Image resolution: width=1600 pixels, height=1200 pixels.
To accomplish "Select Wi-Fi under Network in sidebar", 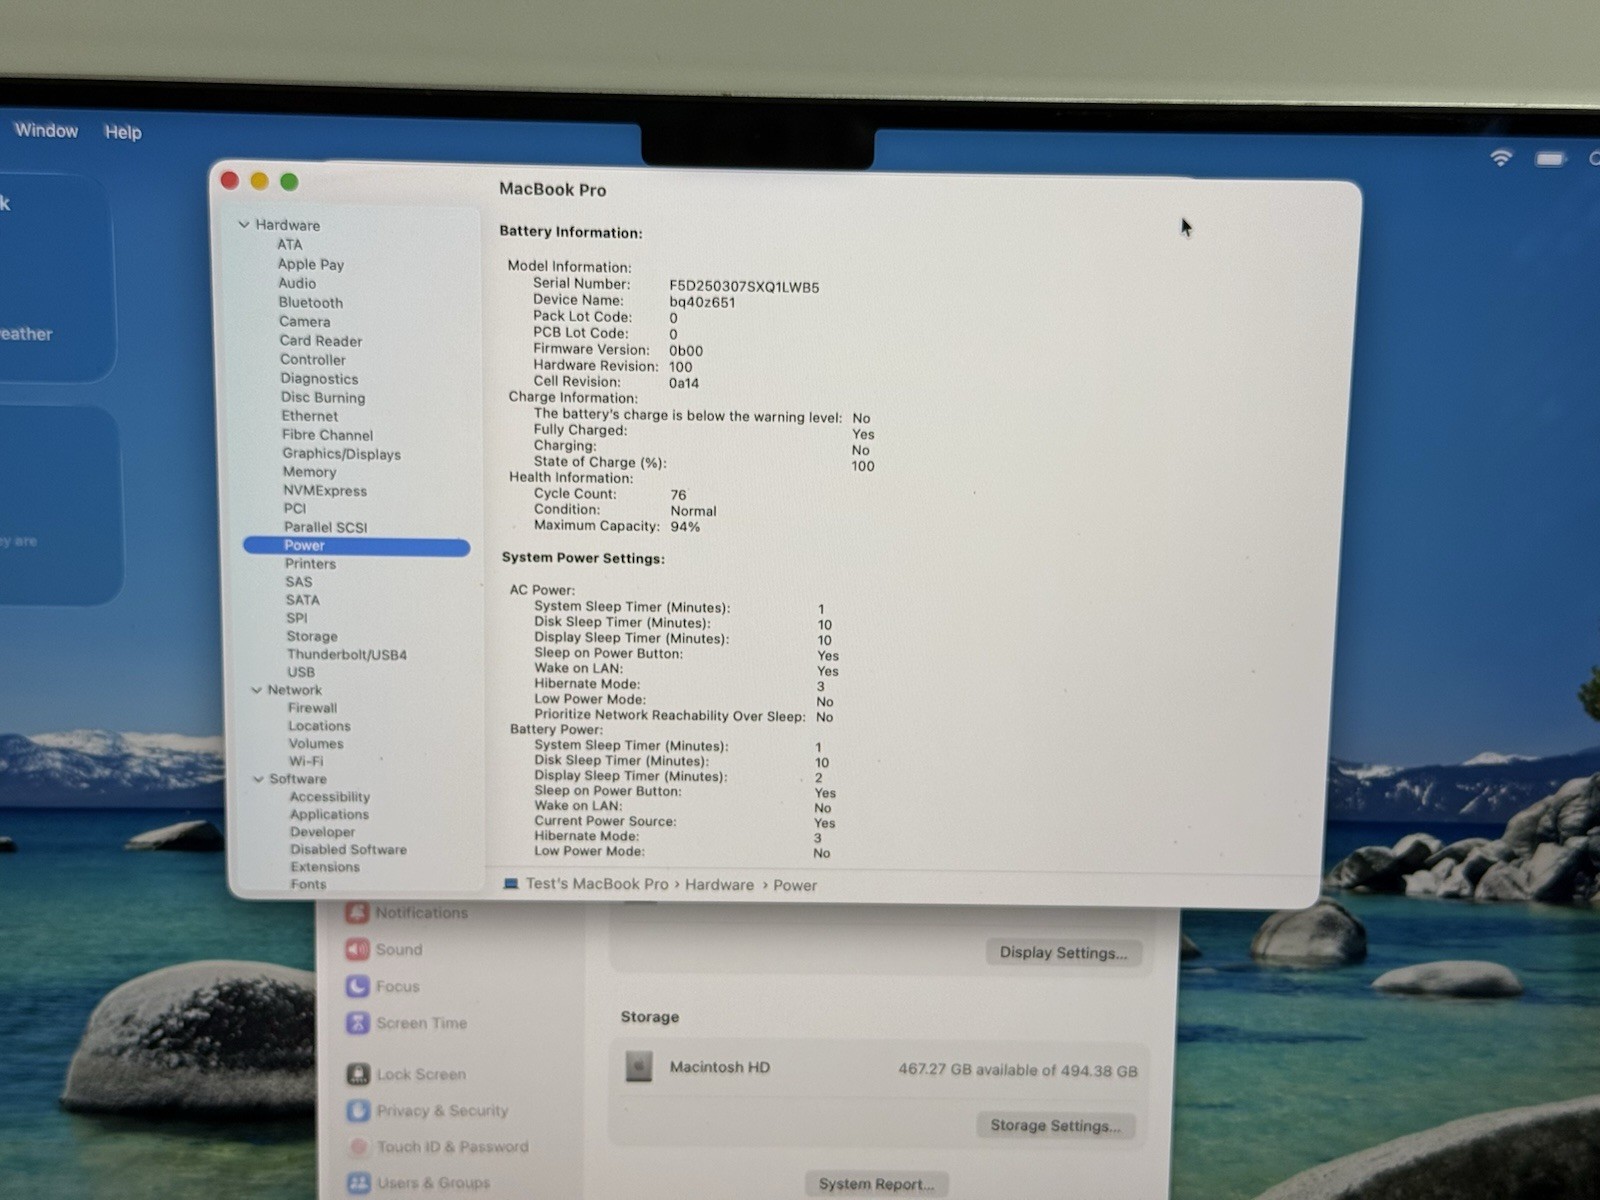I will coord(306,761).
